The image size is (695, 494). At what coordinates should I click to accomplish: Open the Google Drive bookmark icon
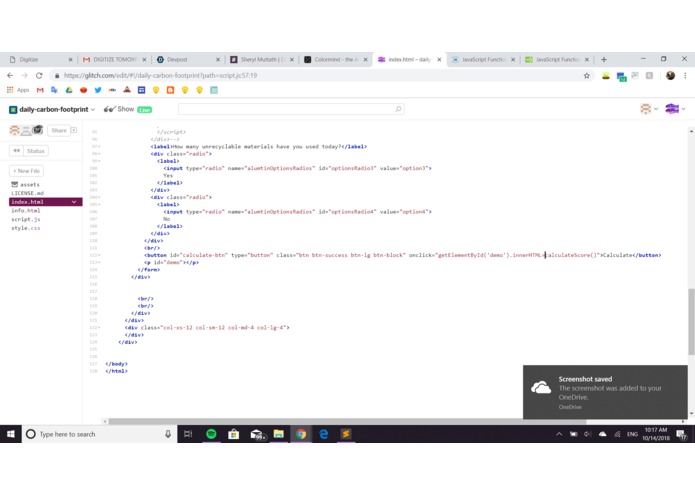pos(69,90)
